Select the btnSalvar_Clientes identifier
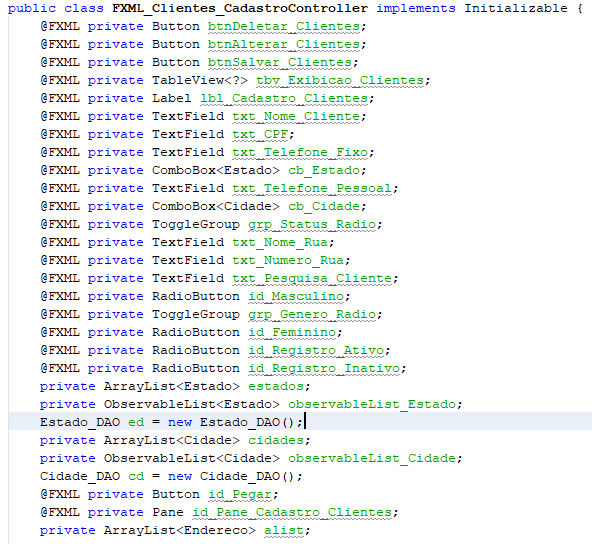The width and height of the screenshot is (592, 544). click(x=280, y=62)
